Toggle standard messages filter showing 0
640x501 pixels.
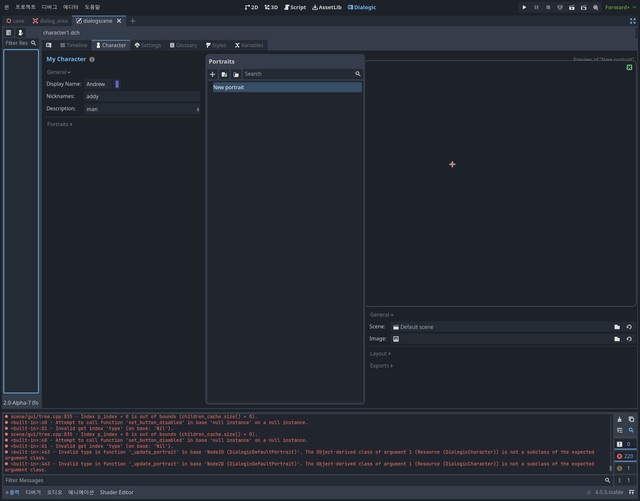coord(625,444)
